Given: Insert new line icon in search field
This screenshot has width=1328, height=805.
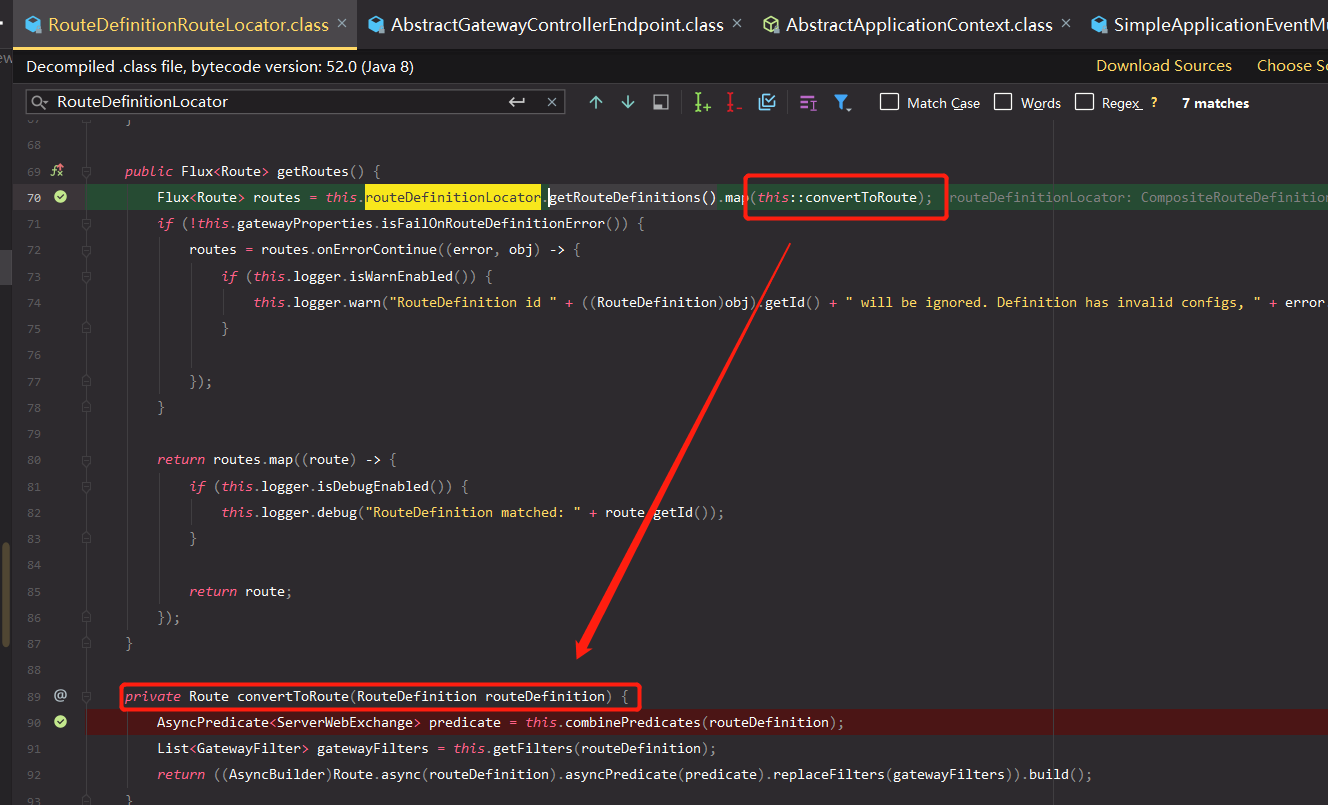Looking at the screenshot, I should [x=517, y=102].
